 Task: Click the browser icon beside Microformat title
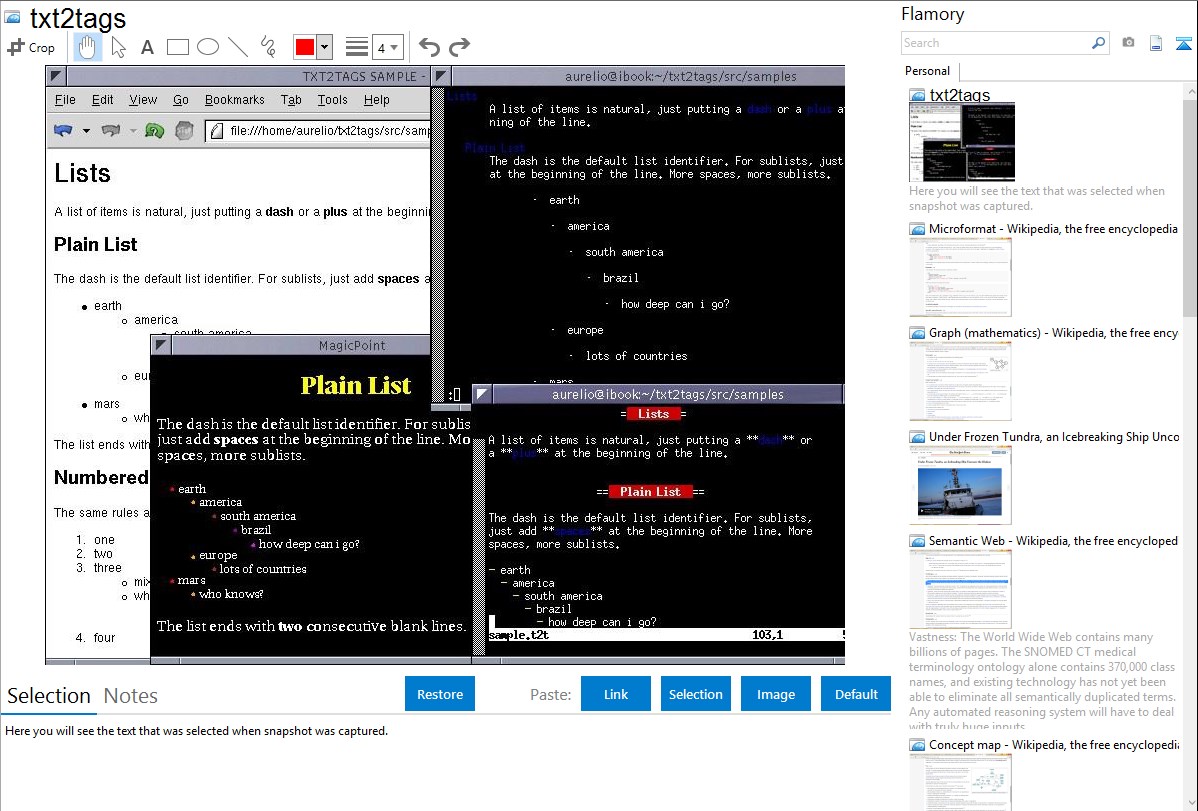pos(917,229)
